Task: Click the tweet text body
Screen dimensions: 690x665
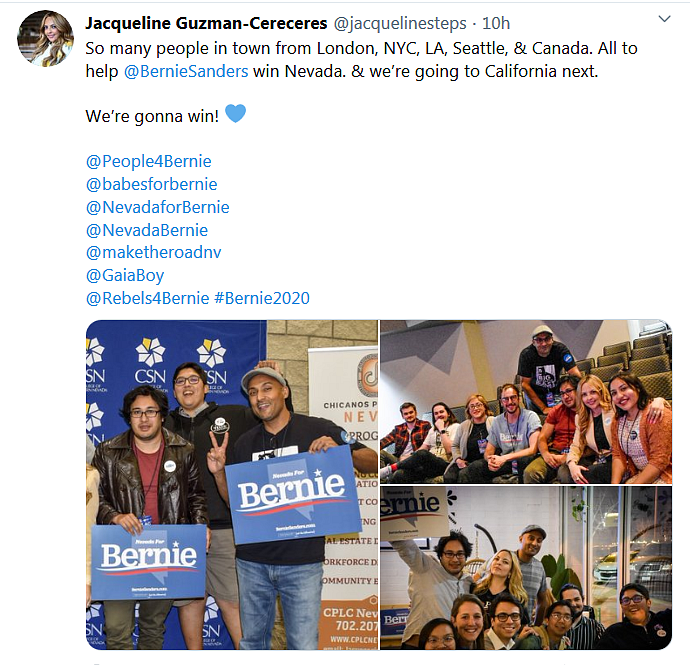Action: click(361, 59)
